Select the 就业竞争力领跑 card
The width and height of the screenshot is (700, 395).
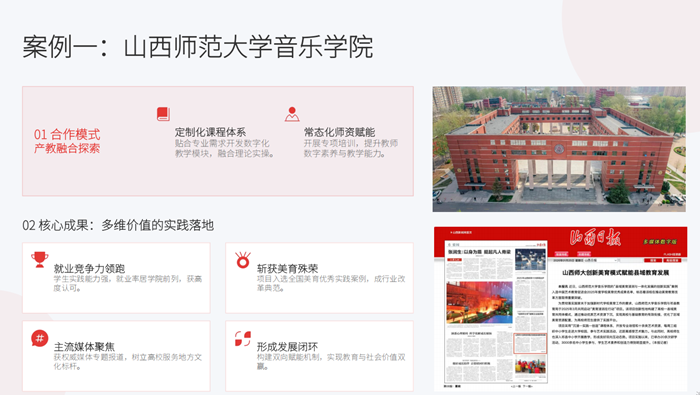pos(116,278)
